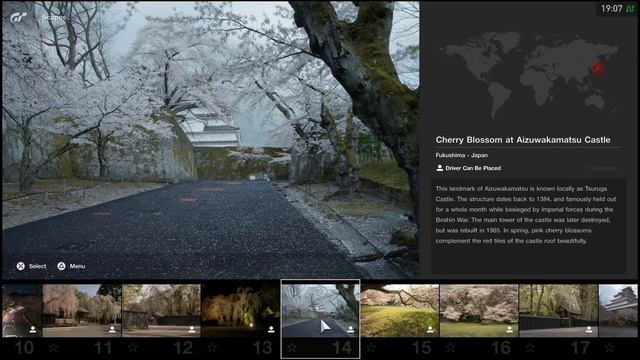Select the partially visible castle tower thumbnail
Screen dimensions: 640x360
[x=618, y=311]
